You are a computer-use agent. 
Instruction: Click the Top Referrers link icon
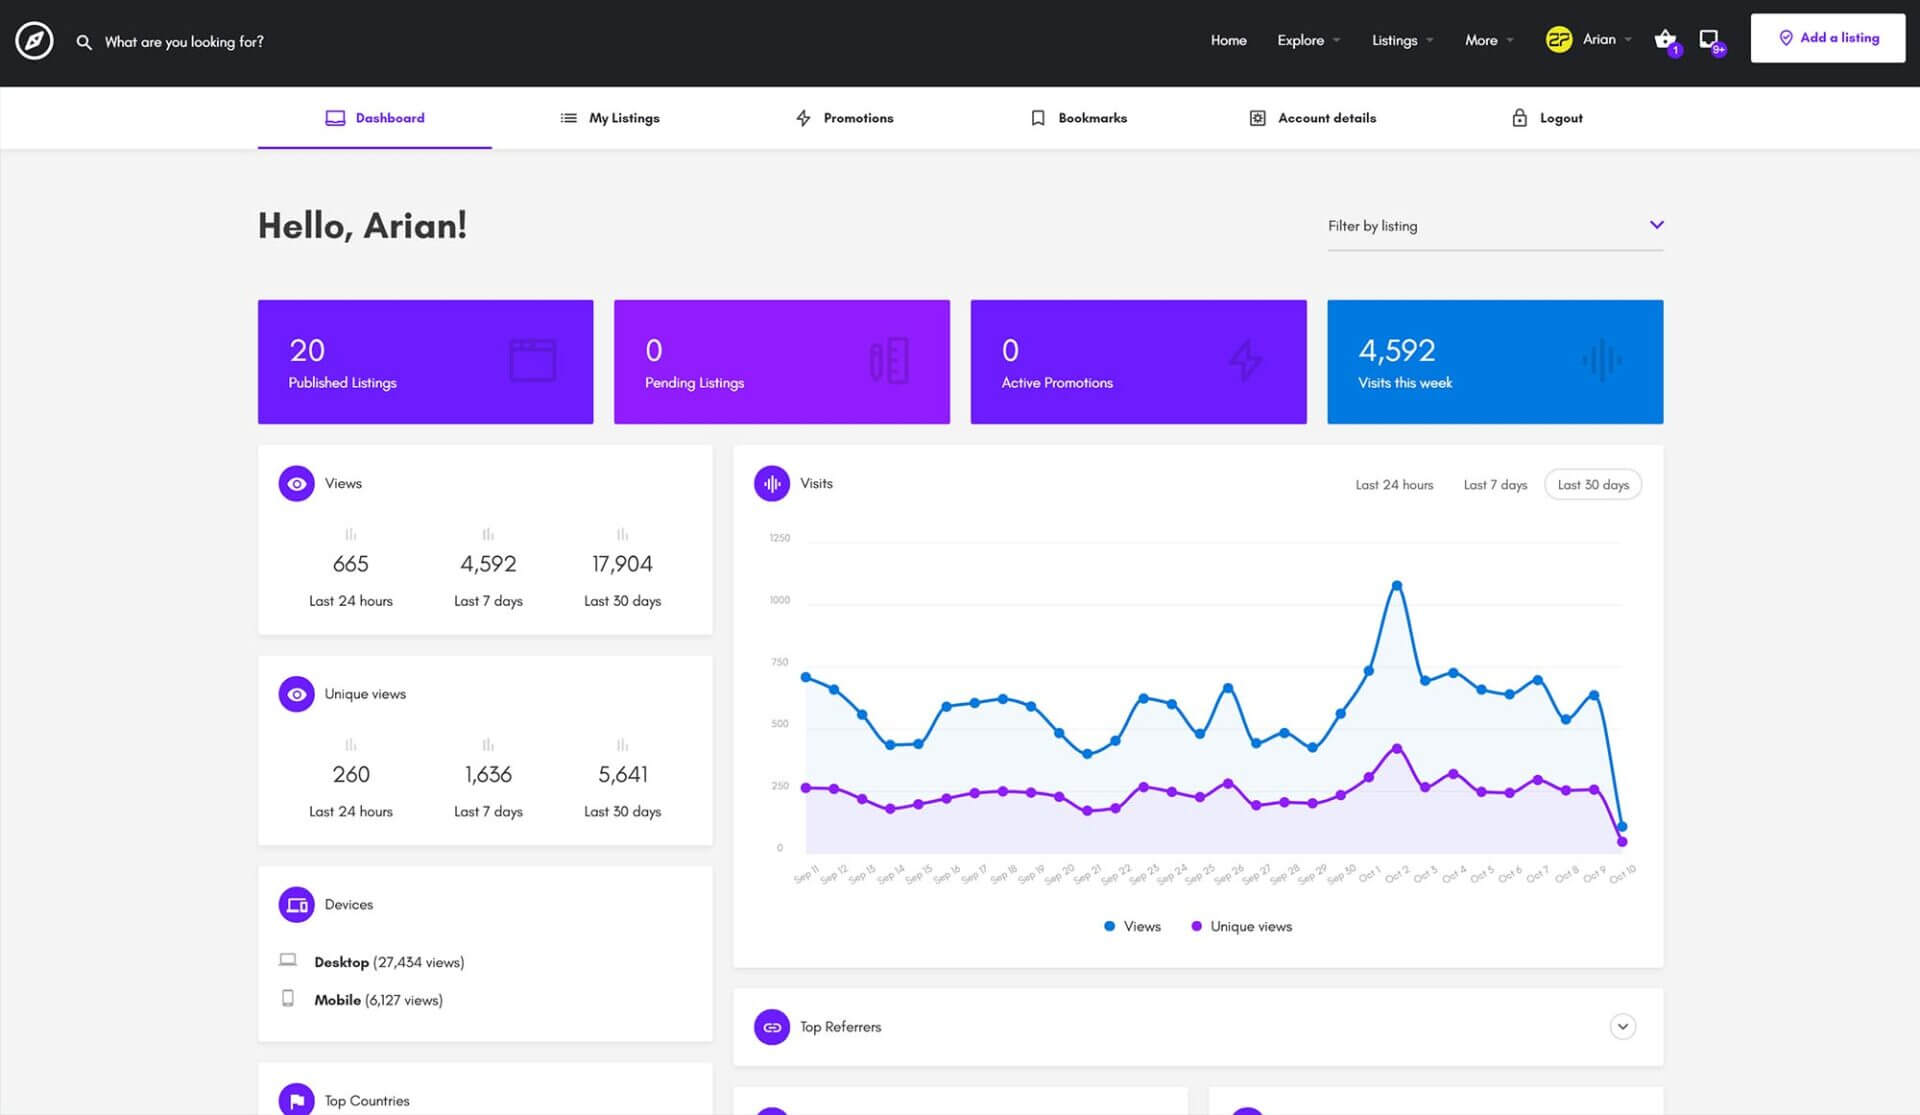(x=771, y=1026)
